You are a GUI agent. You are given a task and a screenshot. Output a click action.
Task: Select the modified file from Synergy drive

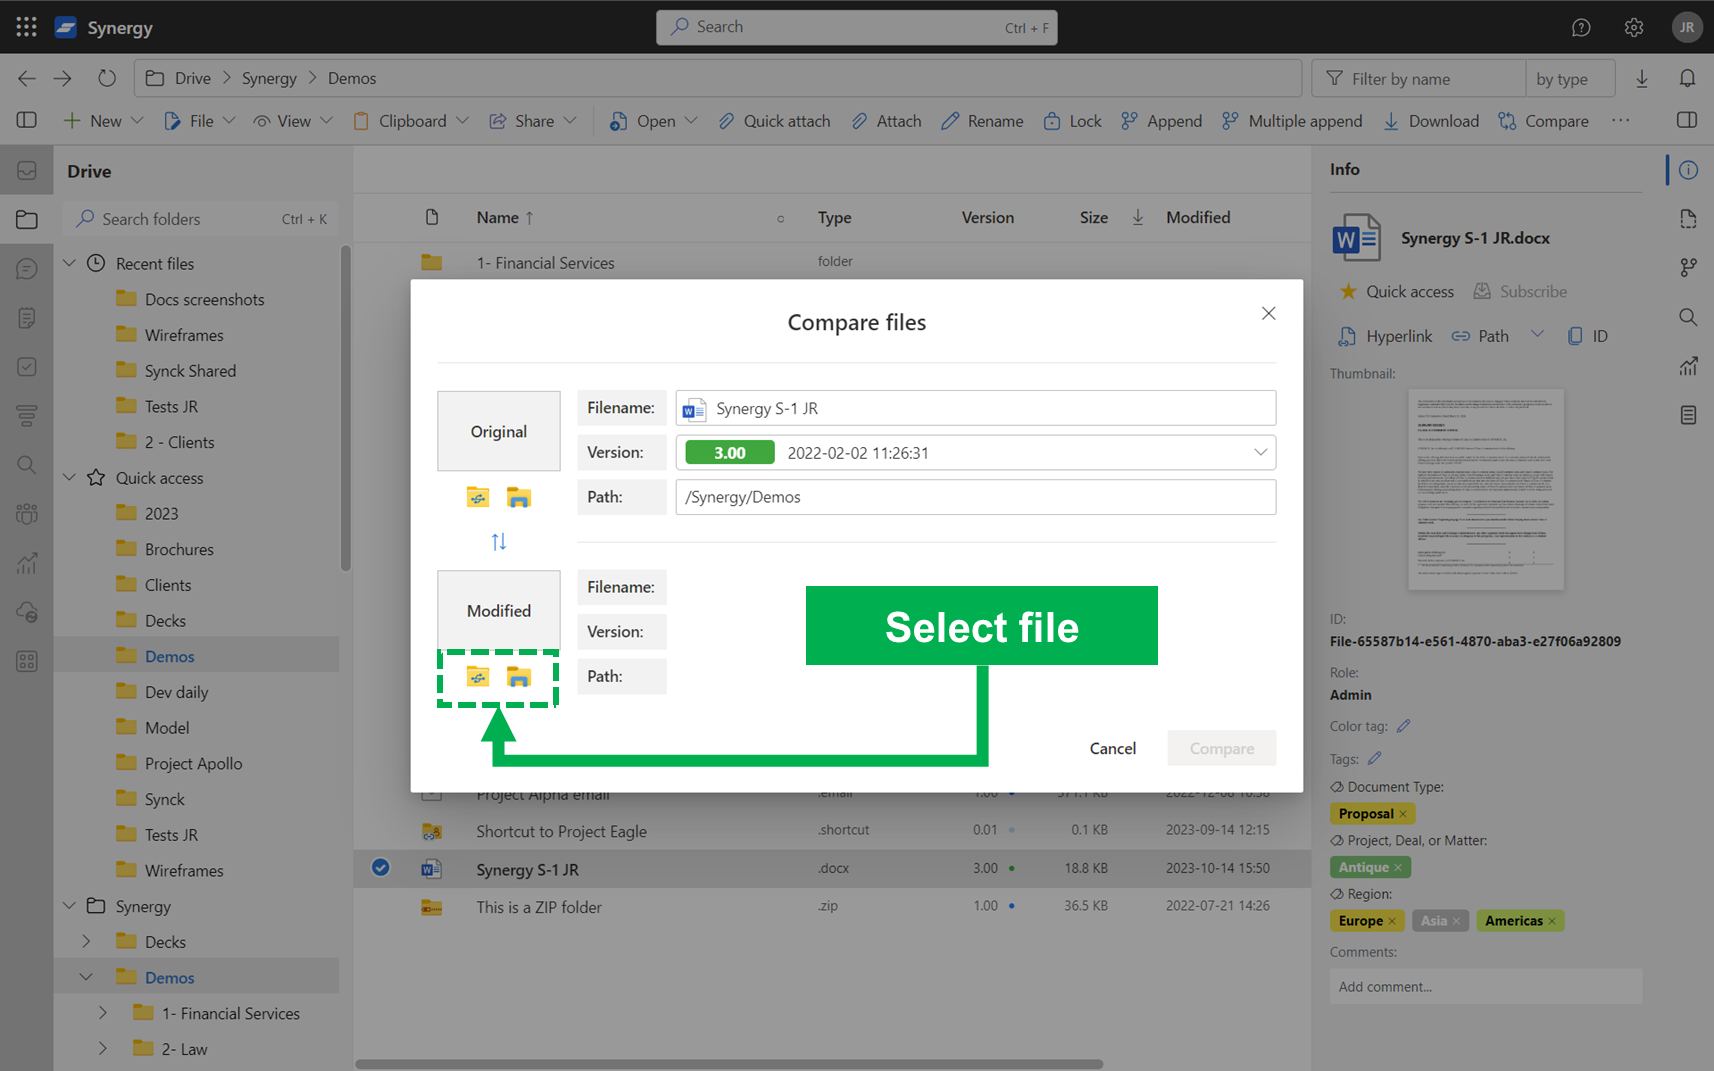478,677
